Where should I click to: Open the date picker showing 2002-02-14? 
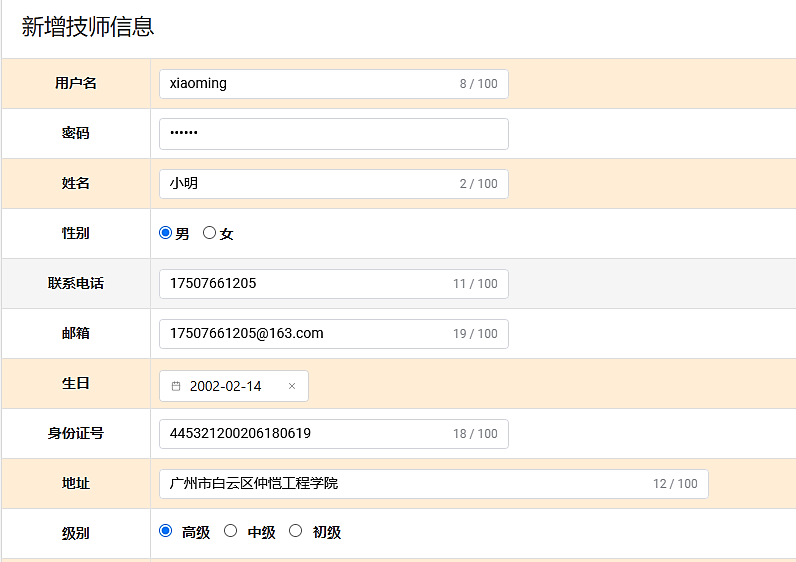tap(226, 386)
